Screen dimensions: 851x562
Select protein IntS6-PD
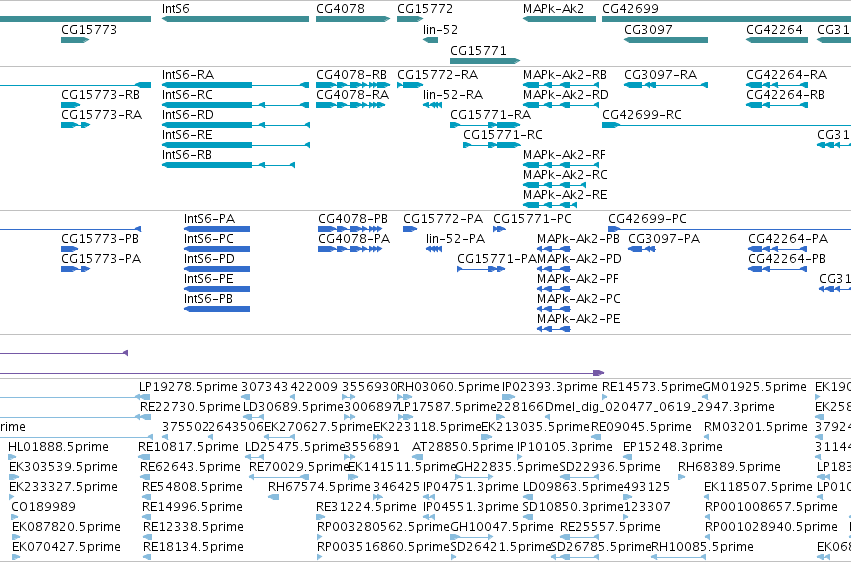(x=217, y=269)
